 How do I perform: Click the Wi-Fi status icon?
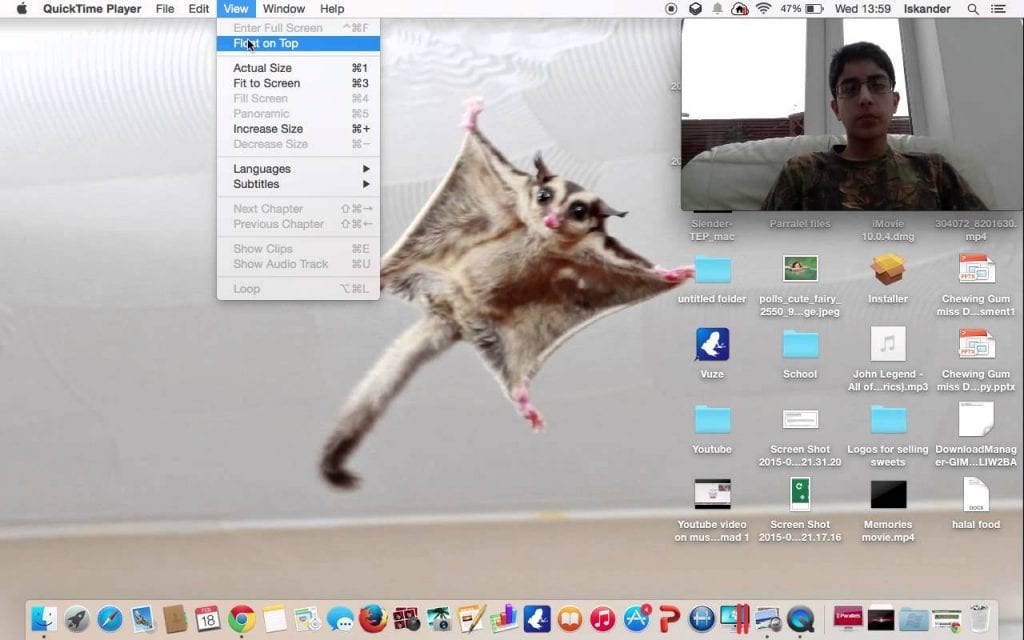click(x=763, y=8)
